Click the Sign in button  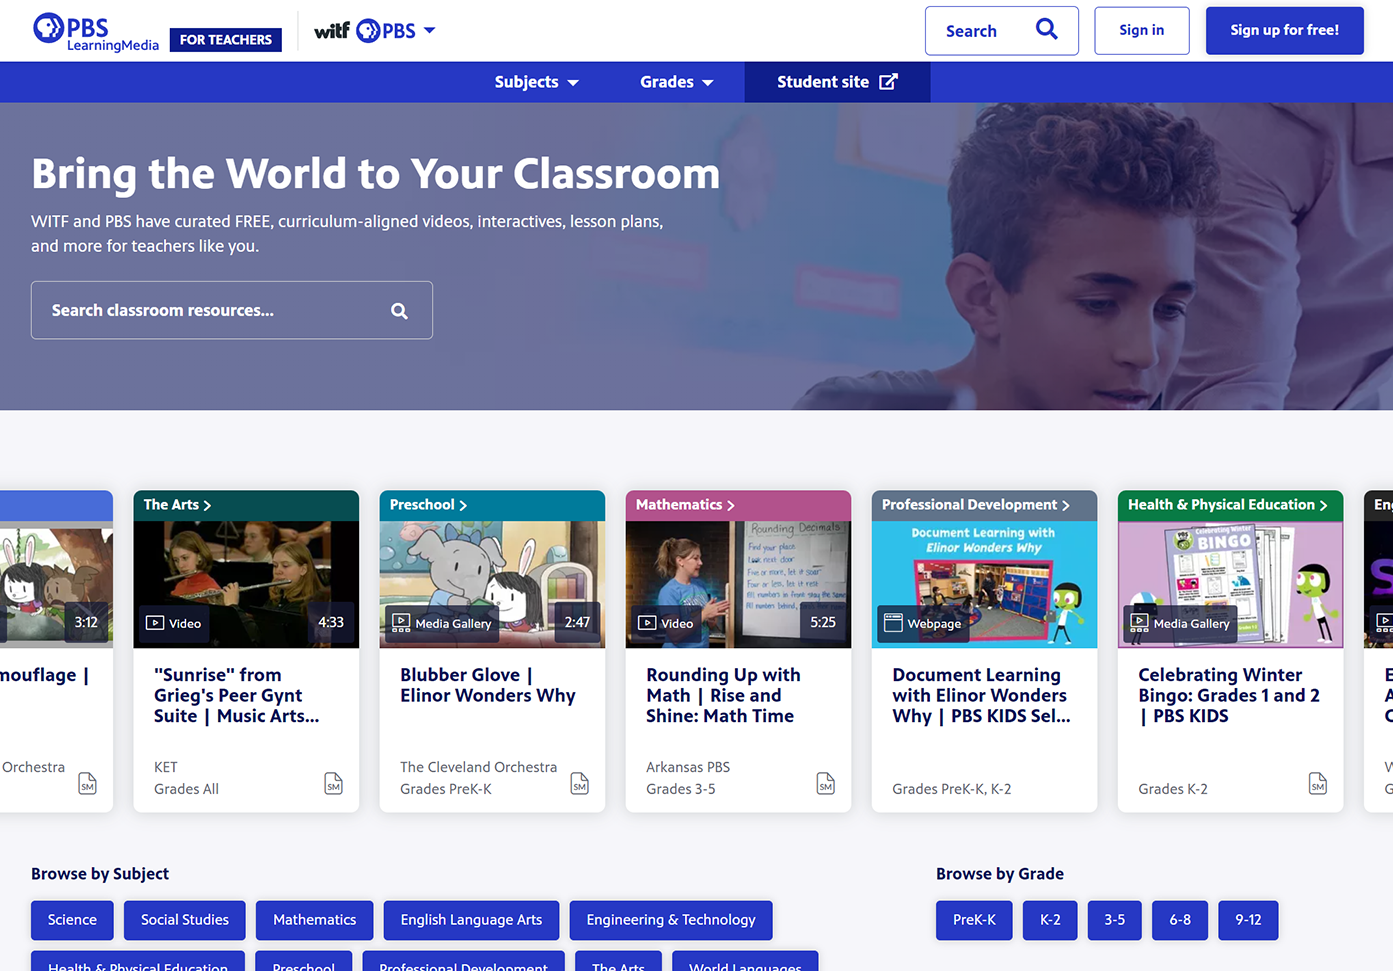point(1141,30)
